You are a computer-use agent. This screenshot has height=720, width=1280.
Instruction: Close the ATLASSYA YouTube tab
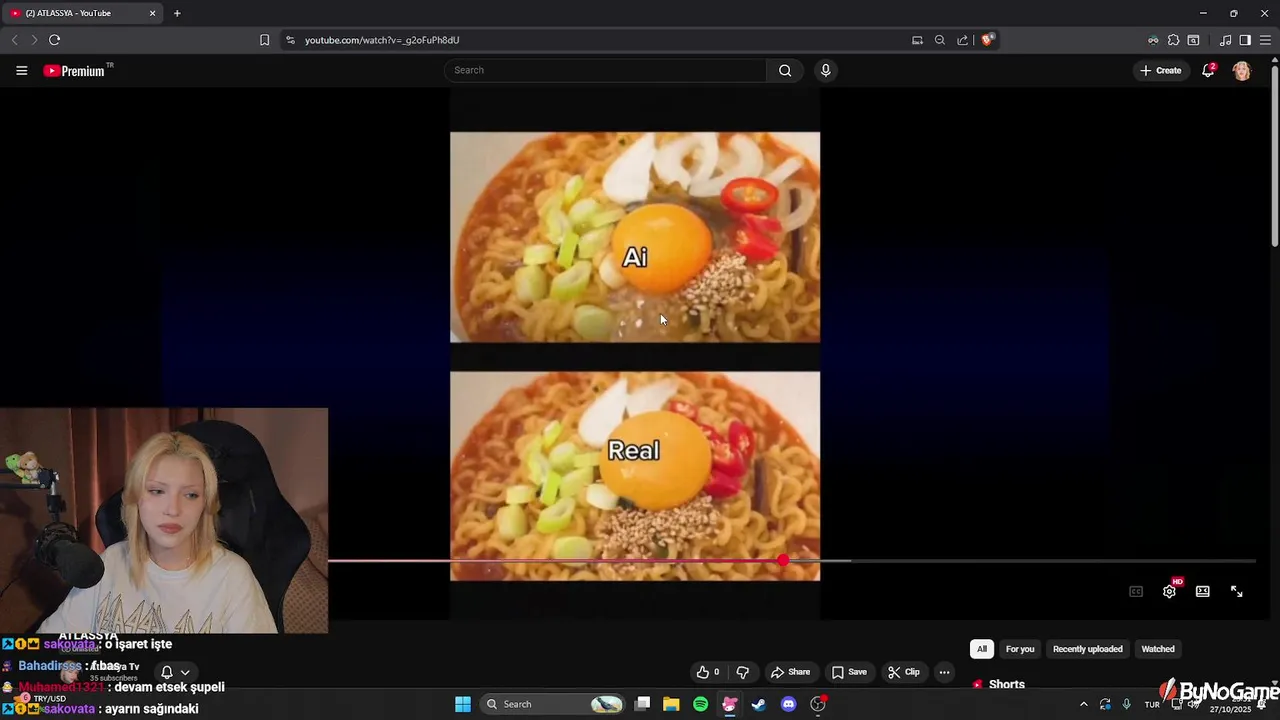click(152, 13)
